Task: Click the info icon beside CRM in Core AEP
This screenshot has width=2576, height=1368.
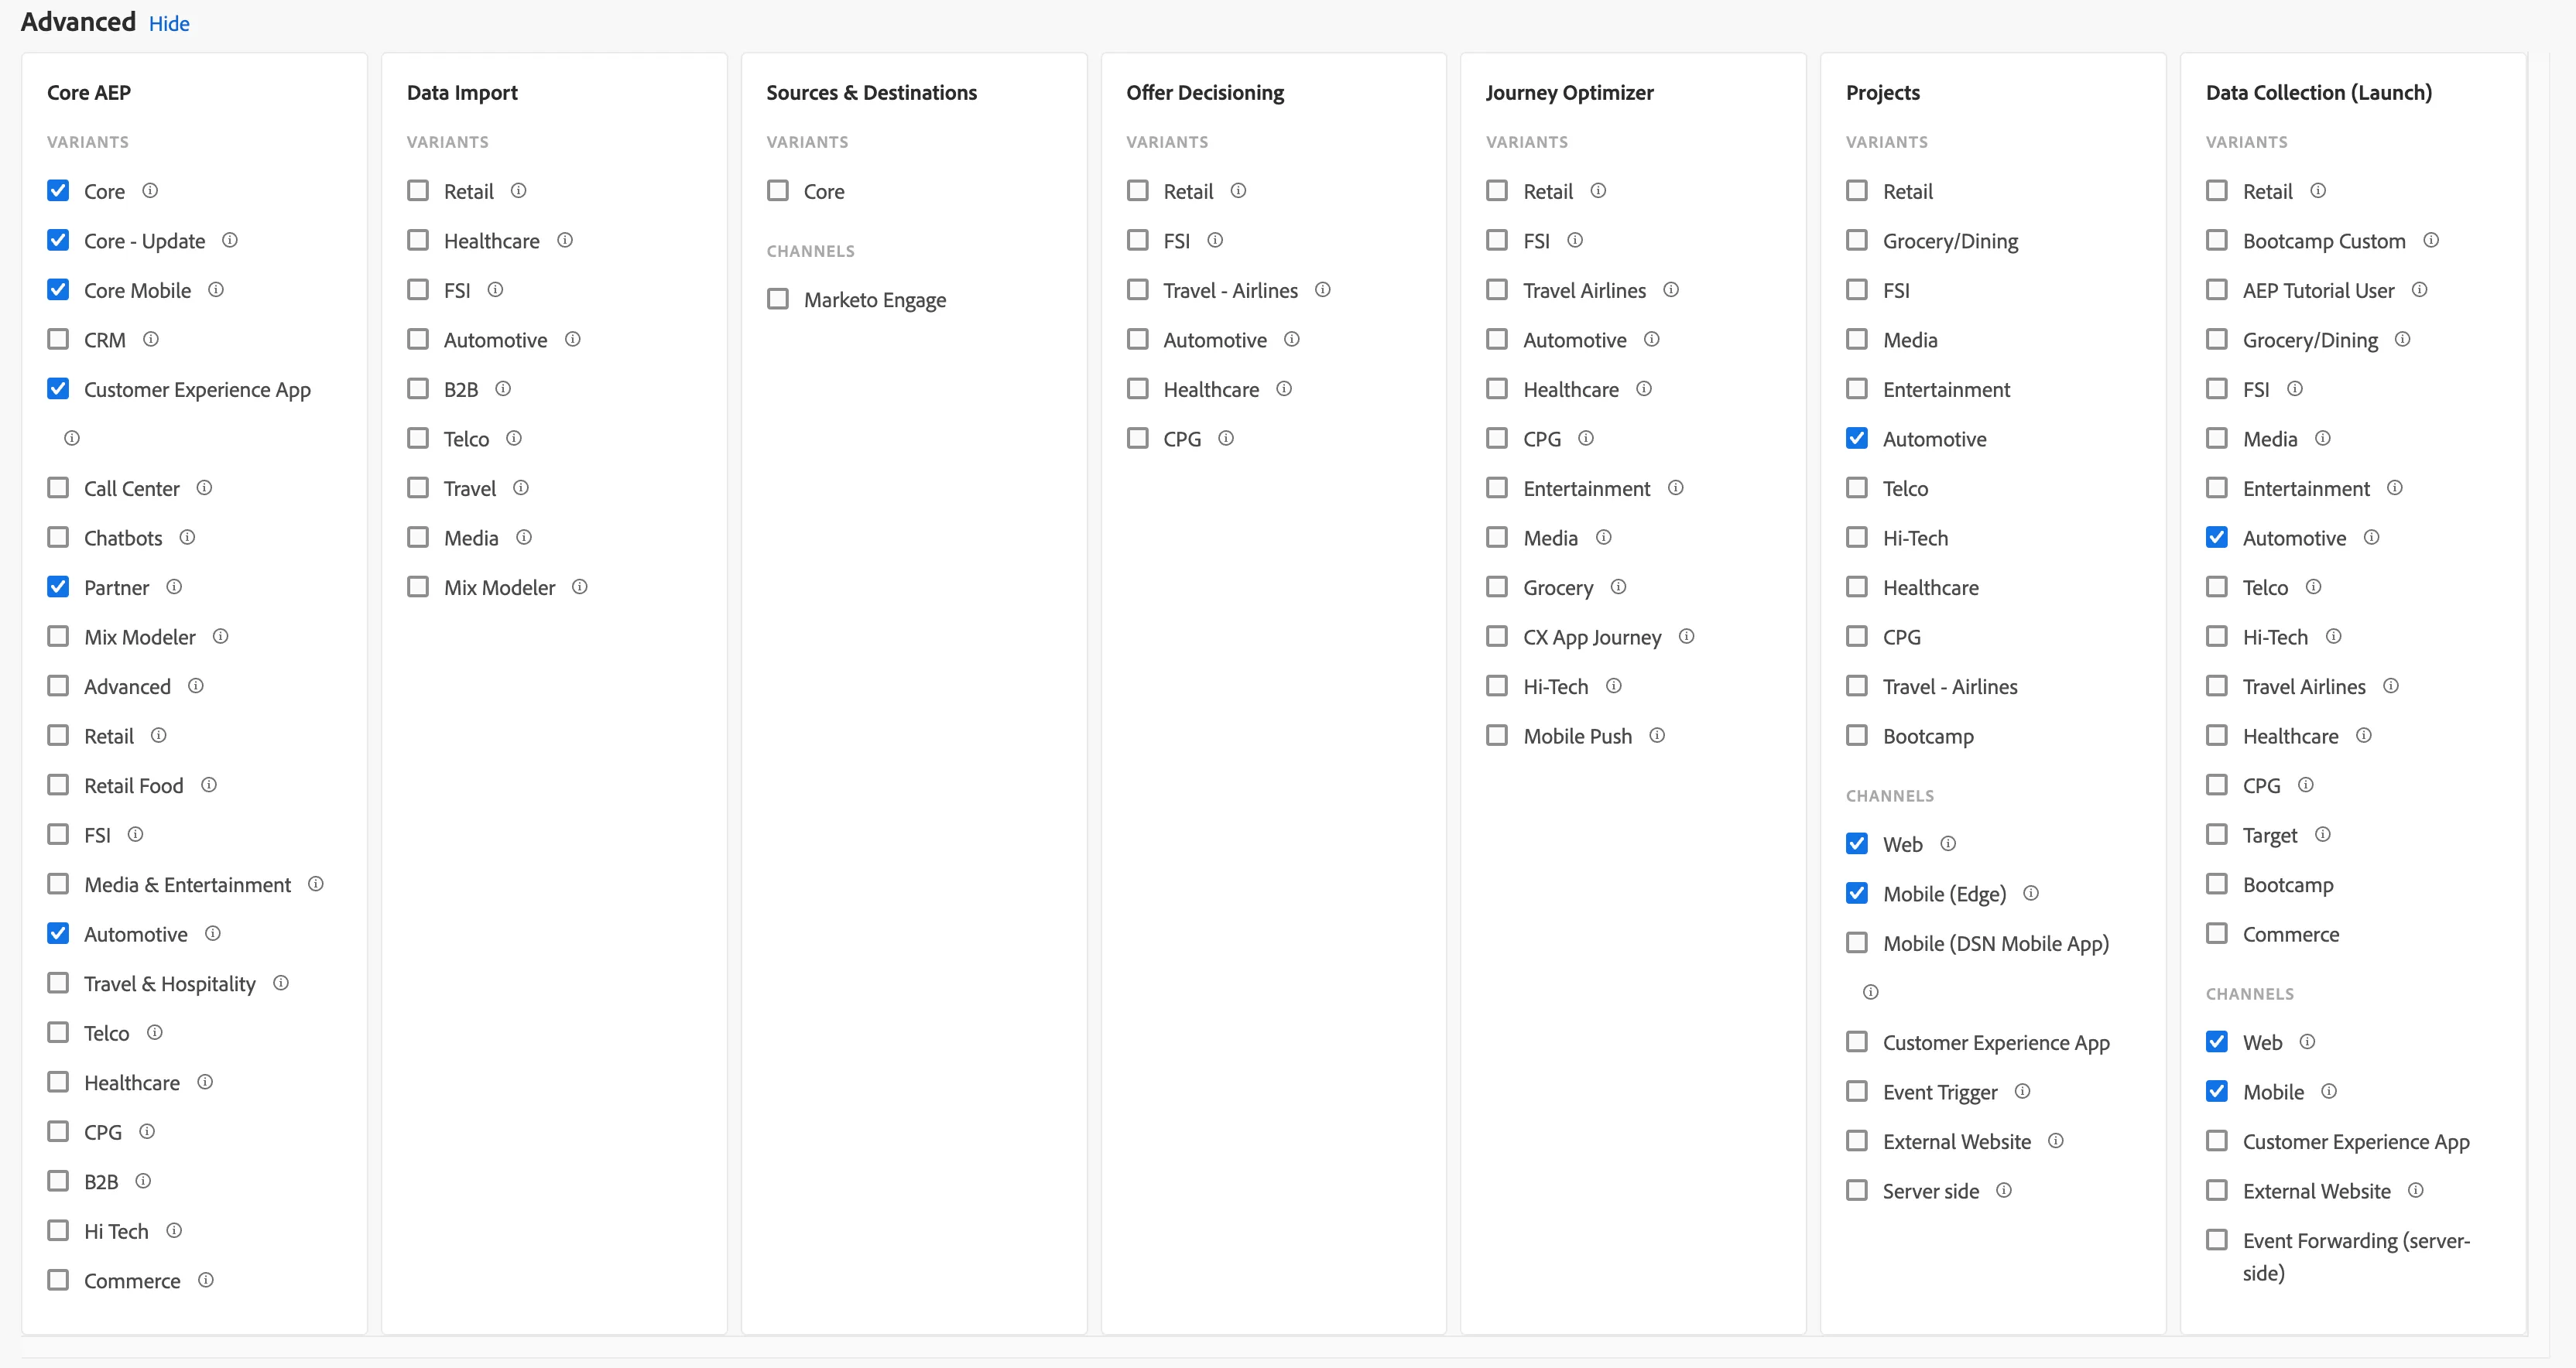Action: click(x=151, y=339)
